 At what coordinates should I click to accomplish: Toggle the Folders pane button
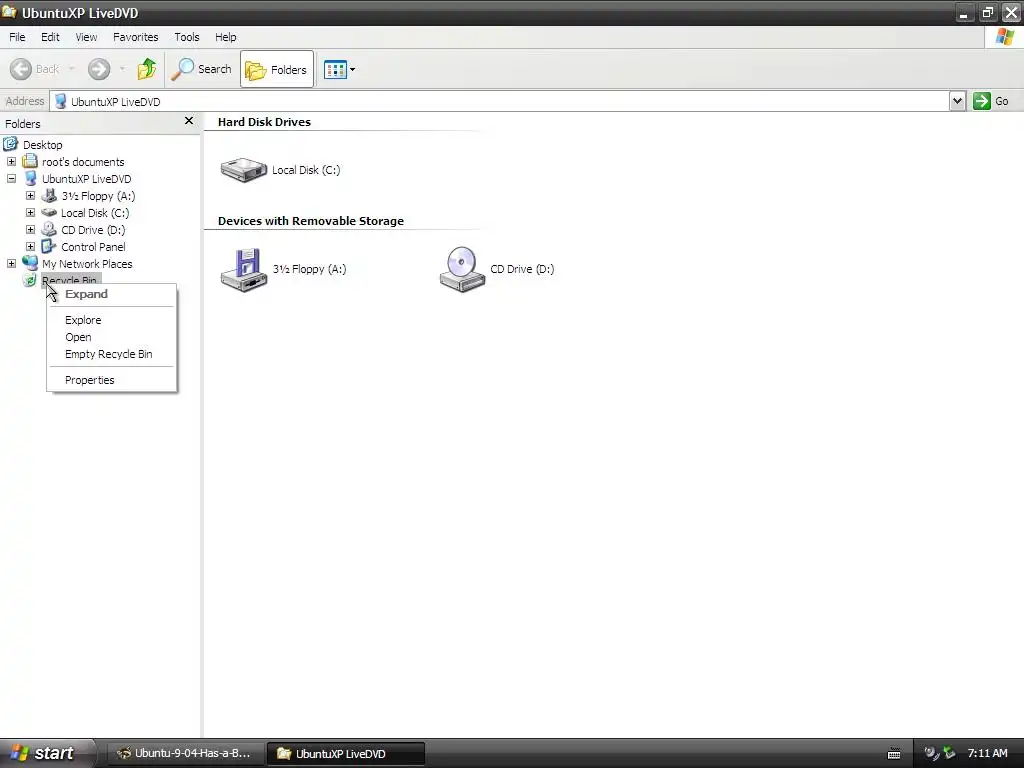tap(277, 69)
